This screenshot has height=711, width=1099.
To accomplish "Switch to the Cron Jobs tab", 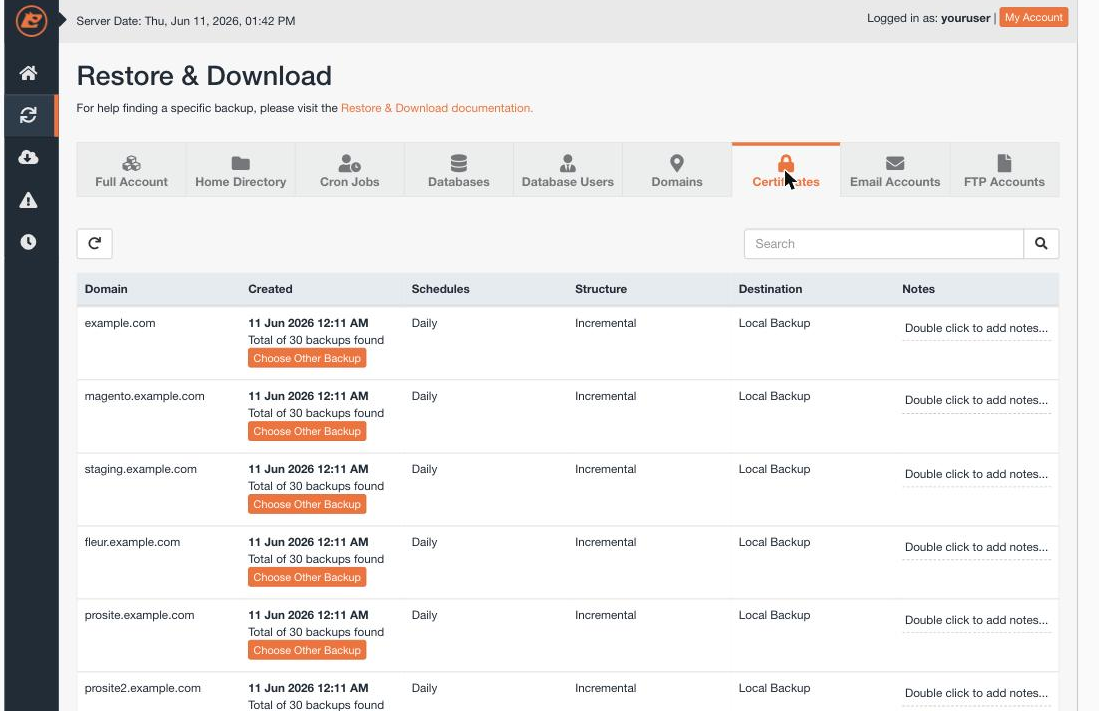I will point(350,170).
